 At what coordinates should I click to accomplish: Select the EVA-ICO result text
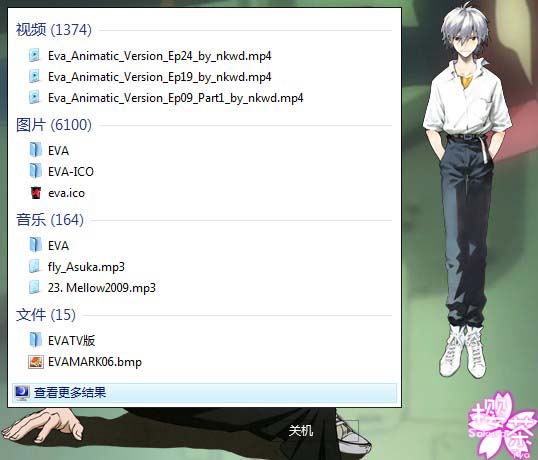pyautogui.click(x=71, y=172)
